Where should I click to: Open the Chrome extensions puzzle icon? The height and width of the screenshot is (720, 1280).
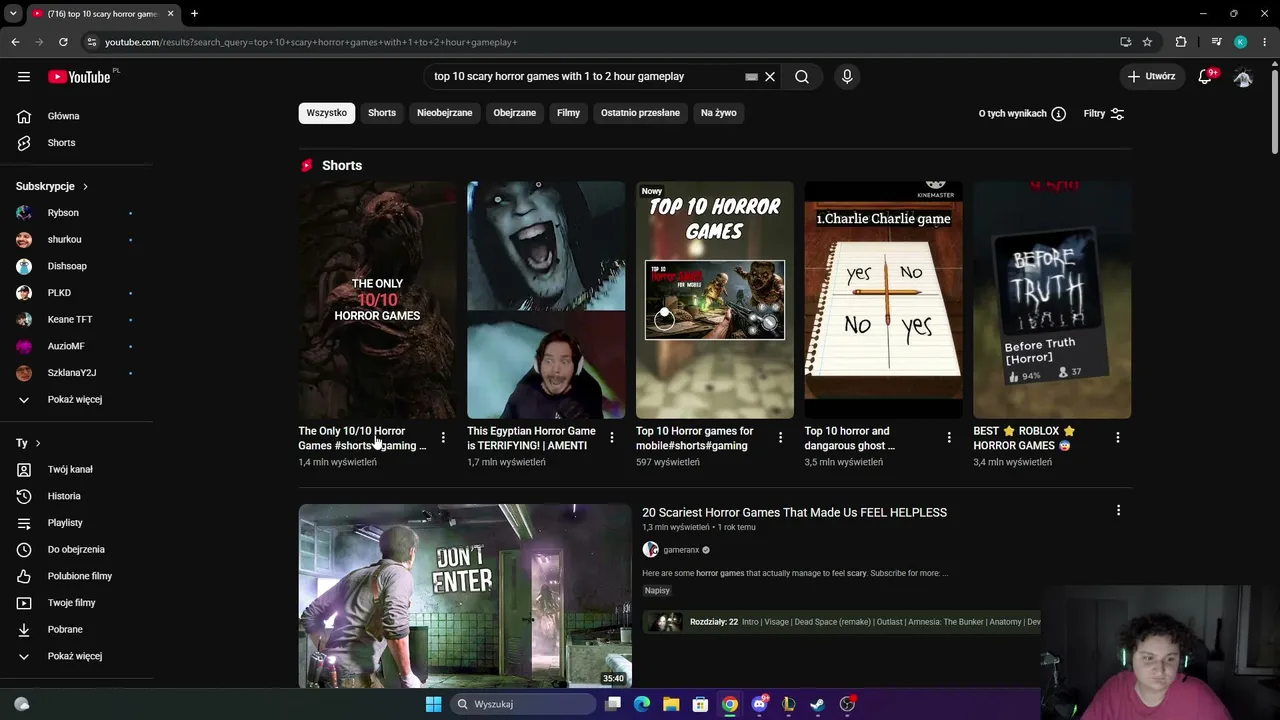pos(1181,42)
